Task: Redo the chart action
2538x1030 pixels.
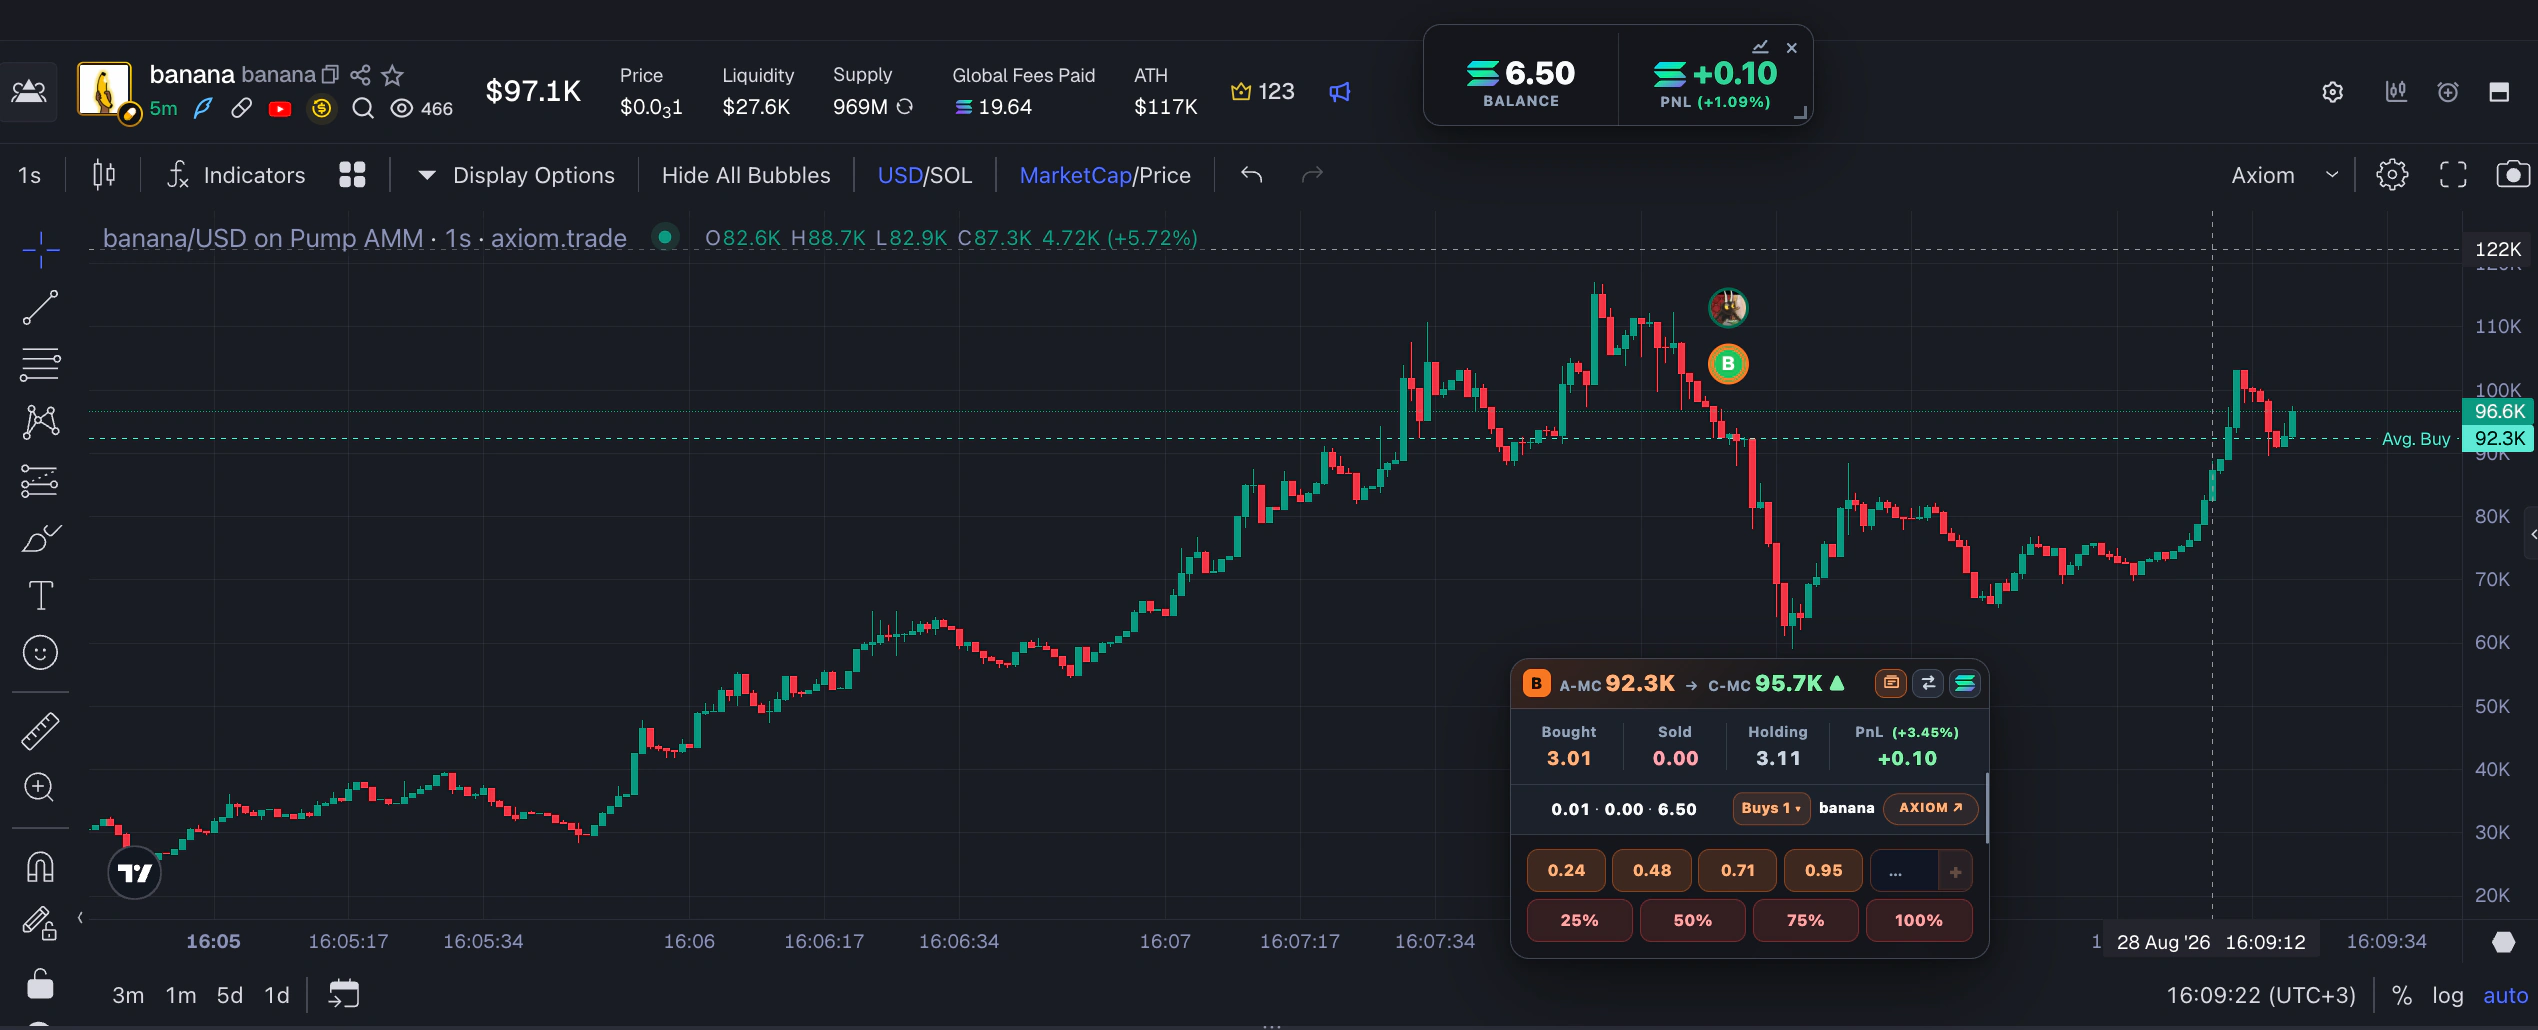Action: pos(1312,175)
